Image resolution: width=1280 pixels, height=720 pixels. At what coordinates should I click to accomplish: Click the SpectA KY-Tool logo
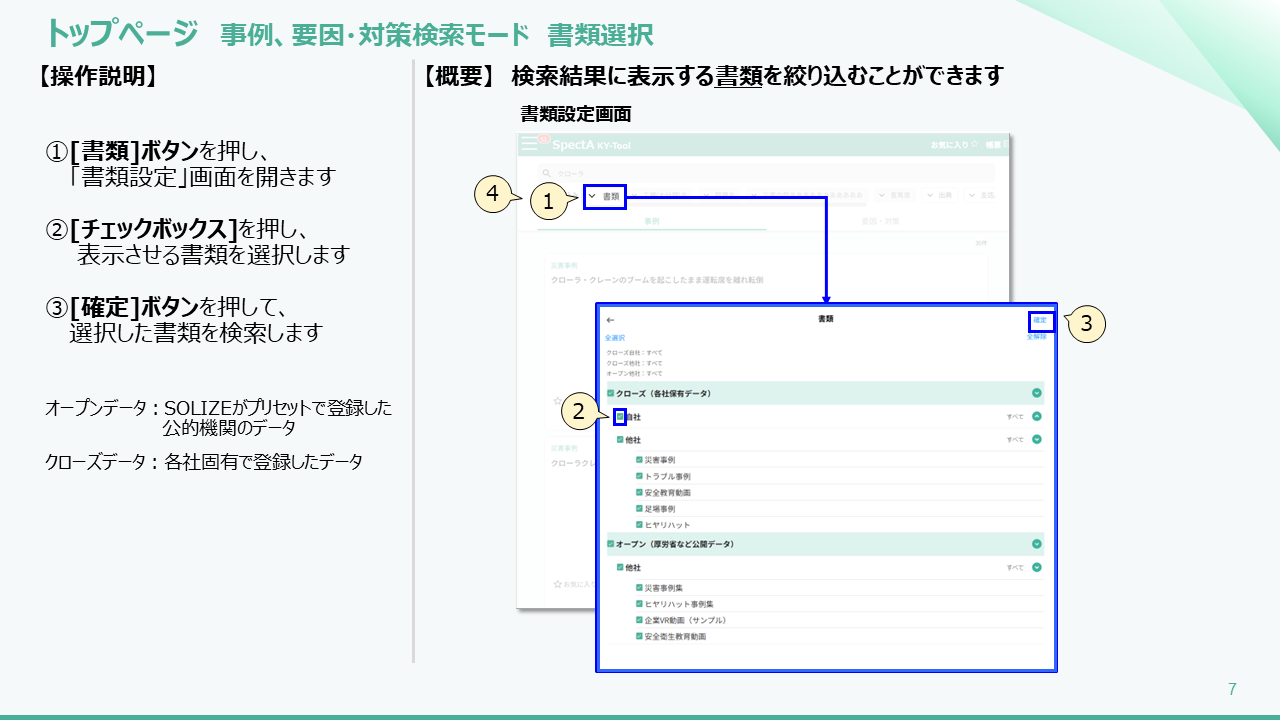[585, 145]
